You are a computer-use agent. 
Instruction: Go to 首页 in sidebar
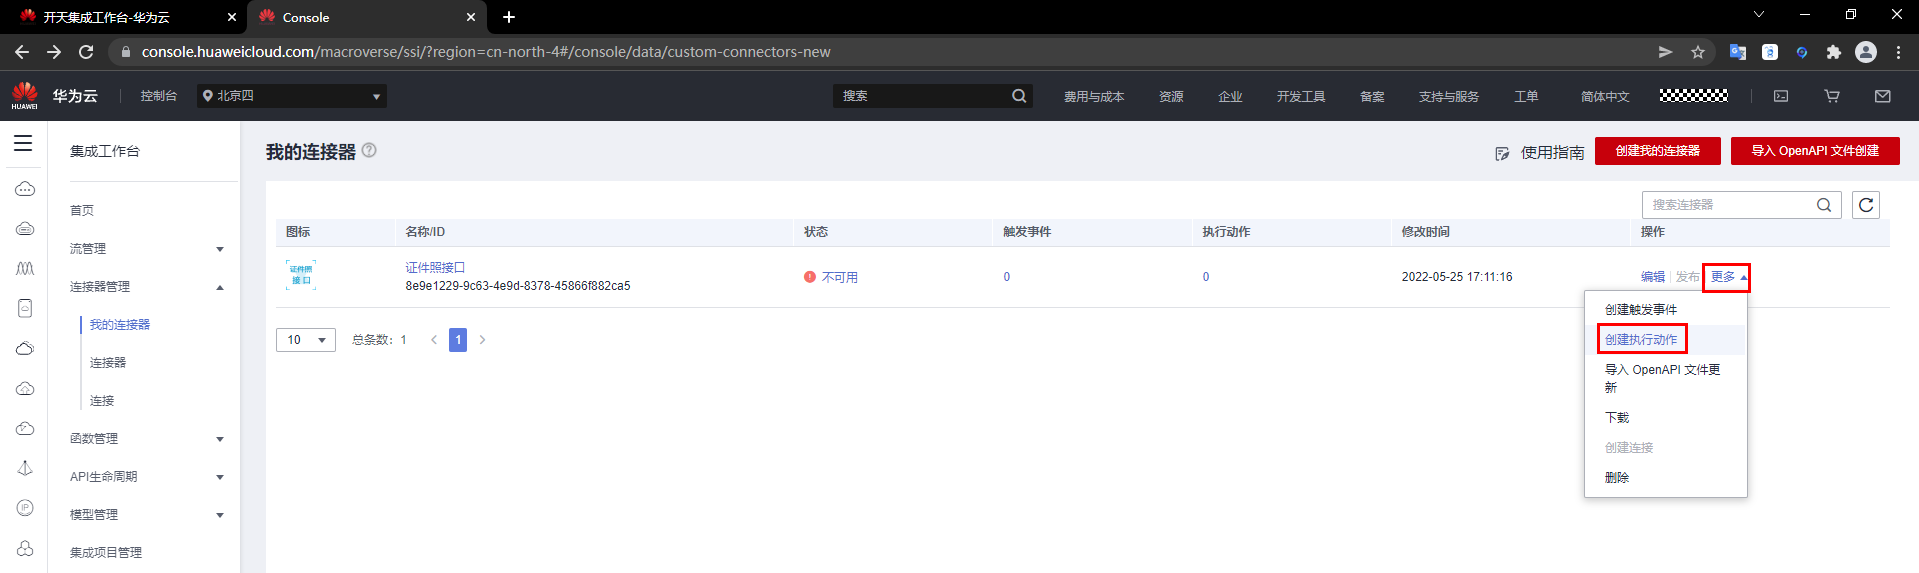tap(82, 211)
